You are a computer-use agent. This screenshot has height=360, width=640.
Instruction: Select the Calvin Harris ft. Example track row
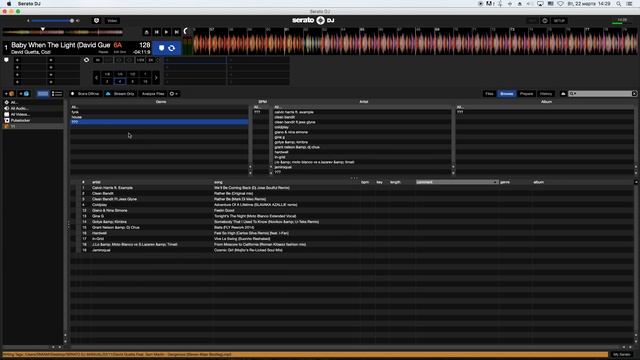(x=352, y=188)
